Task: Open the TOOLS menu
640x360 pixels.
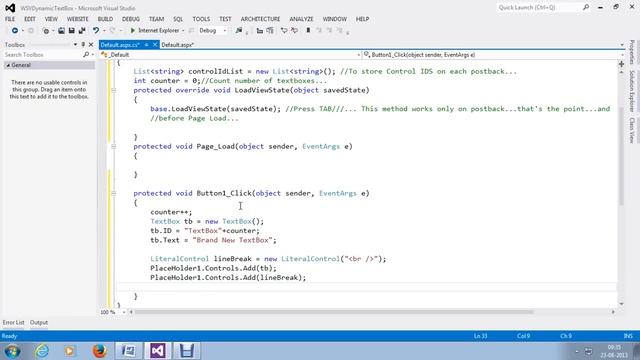Action: pyautogui.click(x=201, y=19)
